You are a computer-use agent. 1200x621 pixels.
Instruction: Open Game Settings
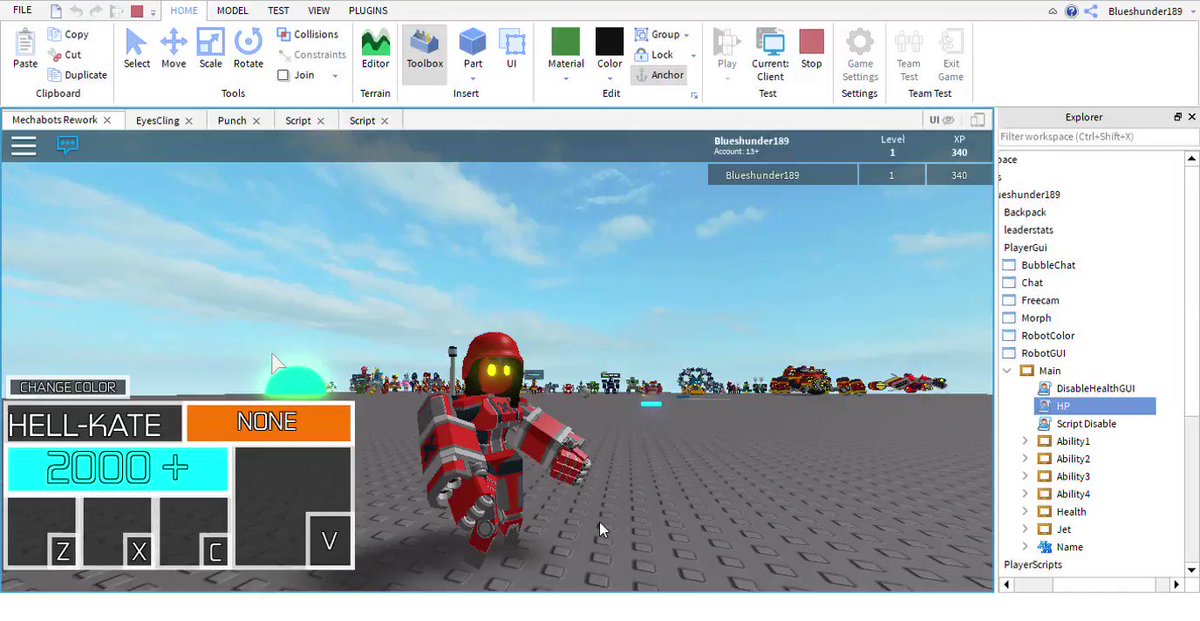pyautogui.click(x=860, y=55)
